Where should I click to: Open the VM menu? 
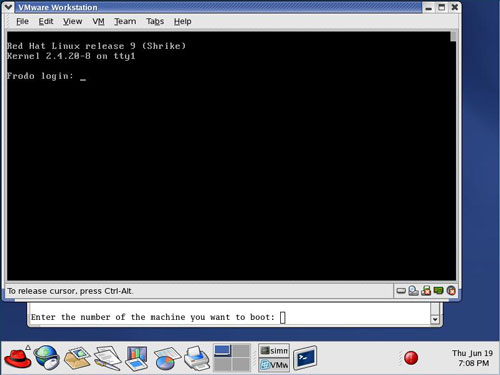[98, 21]
